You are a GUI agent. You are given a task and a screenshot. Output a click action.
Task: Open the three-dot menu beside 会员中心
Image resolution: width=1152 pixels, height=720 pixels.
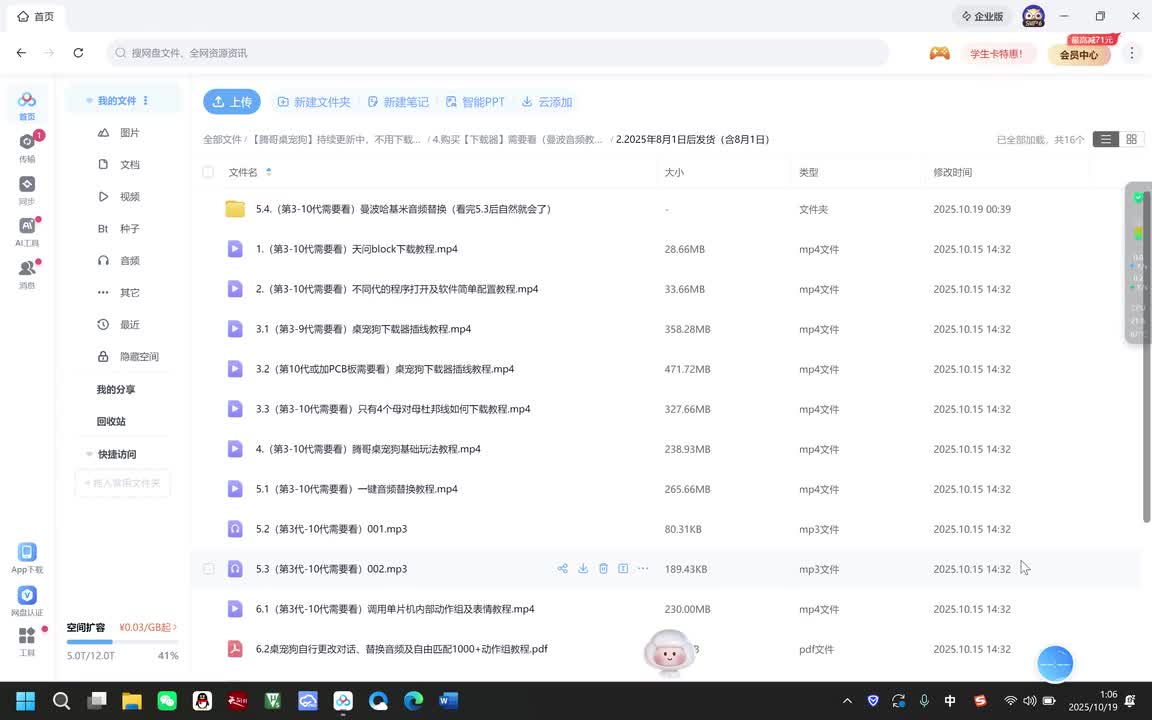(x=1131, y=53)
